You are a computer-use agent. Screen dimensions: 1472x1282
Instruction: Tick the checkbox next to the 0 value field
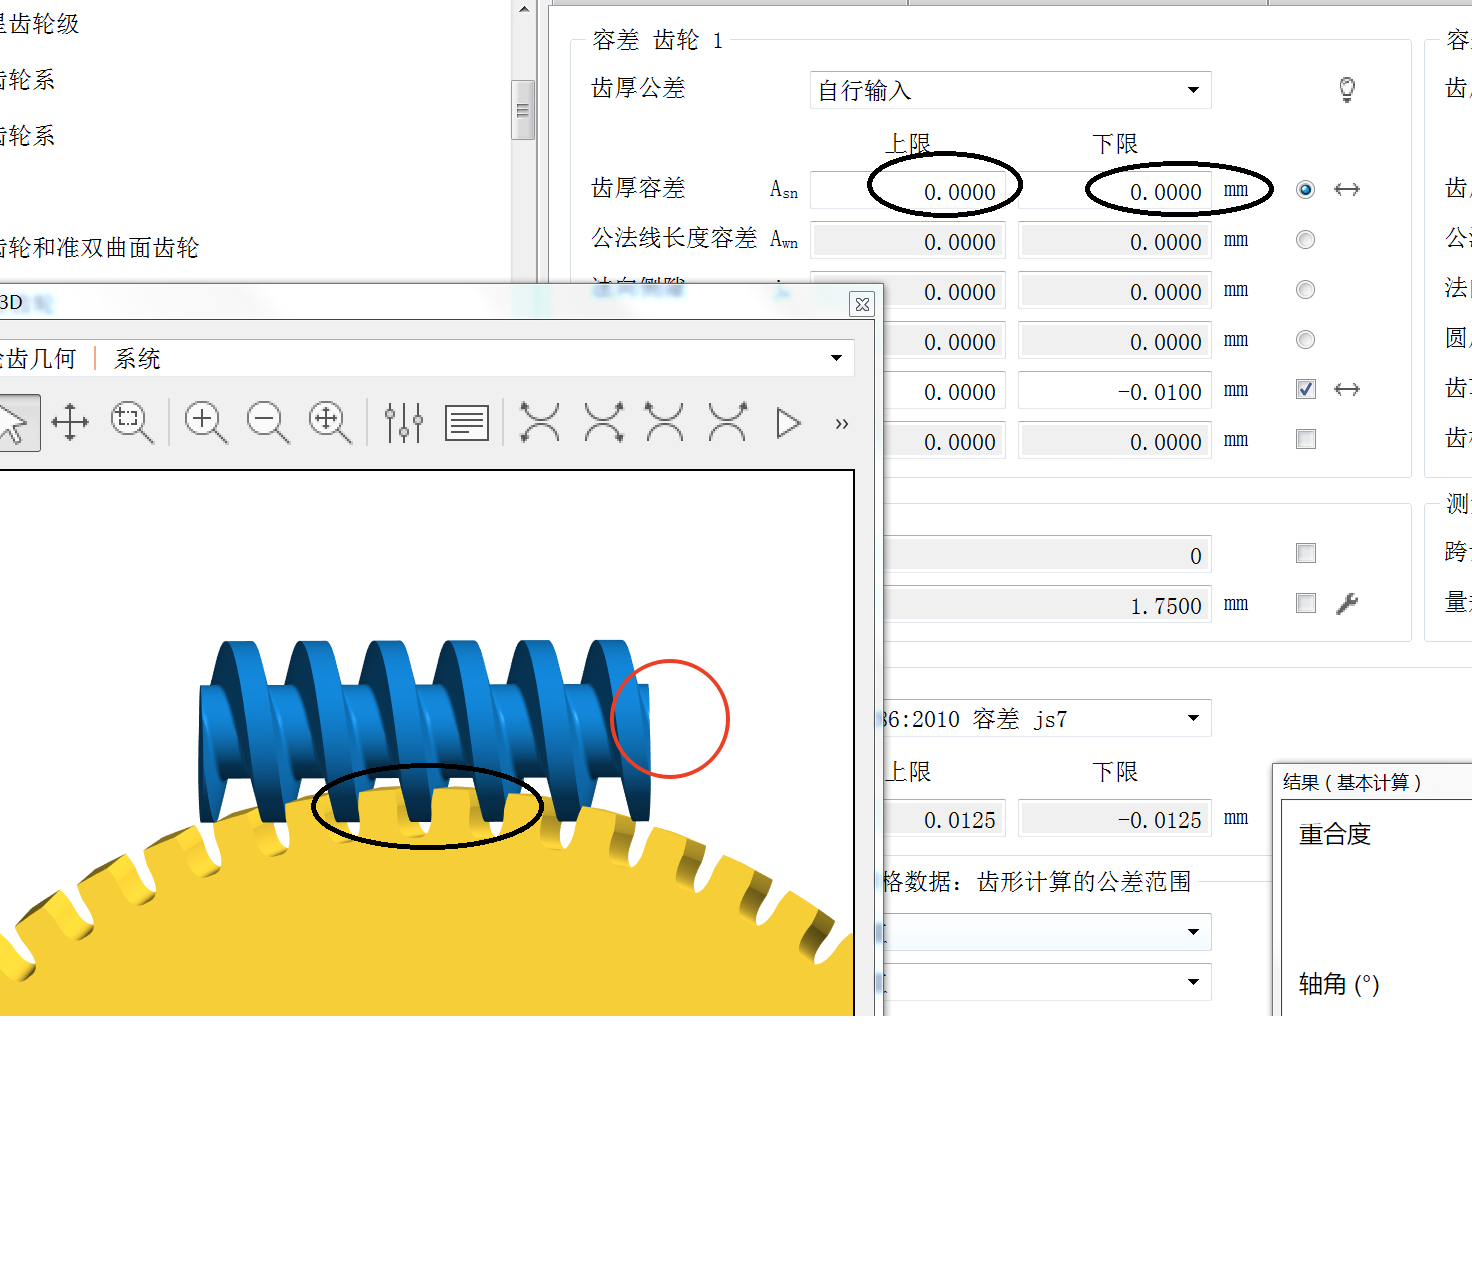1306,553
